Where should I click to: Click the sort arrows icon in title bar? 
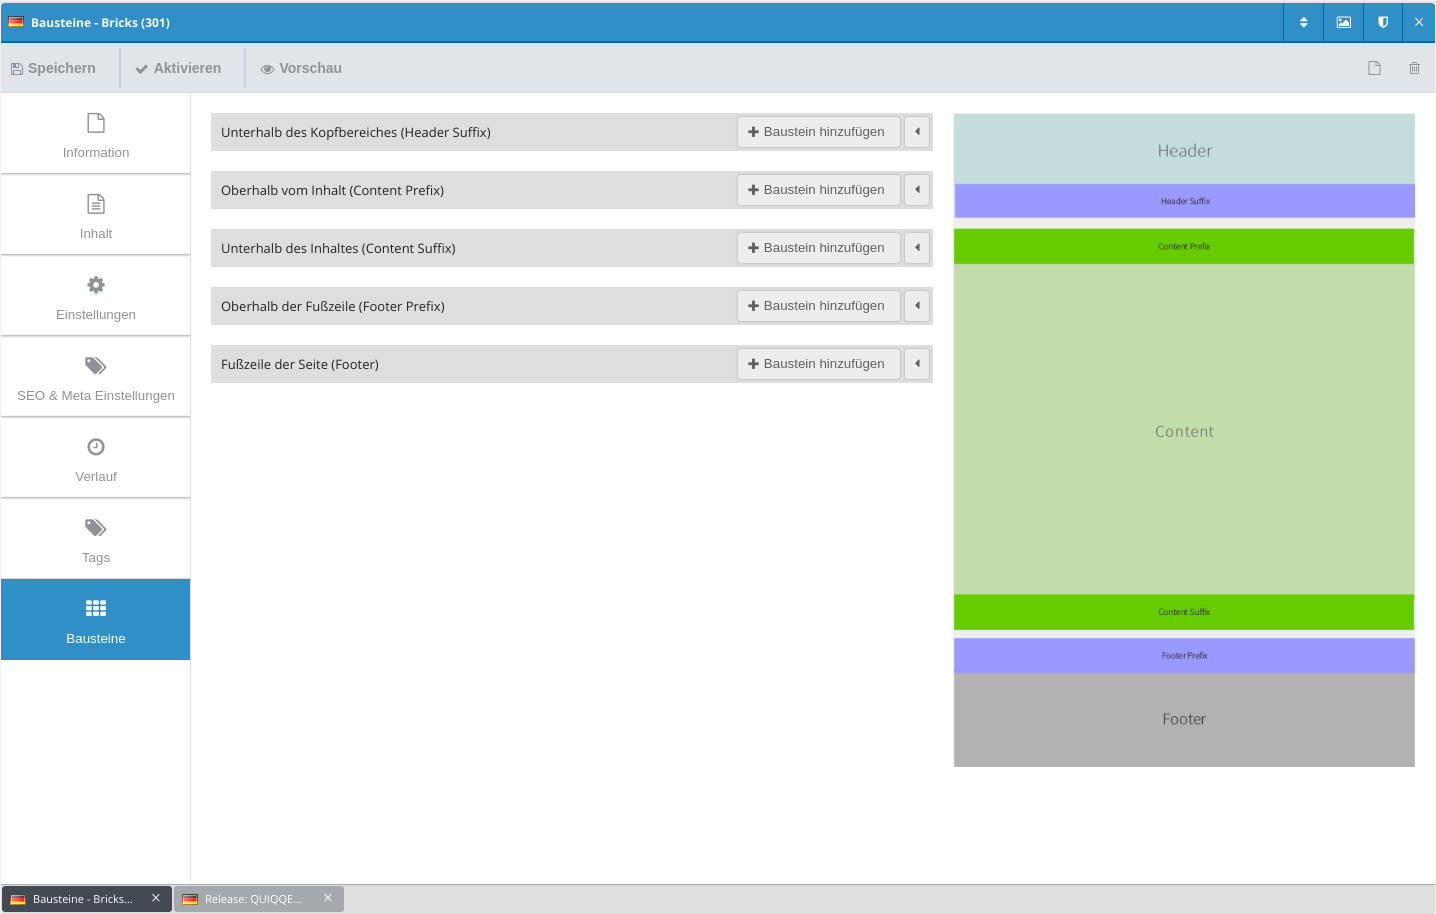click(x=1303, y=22)
